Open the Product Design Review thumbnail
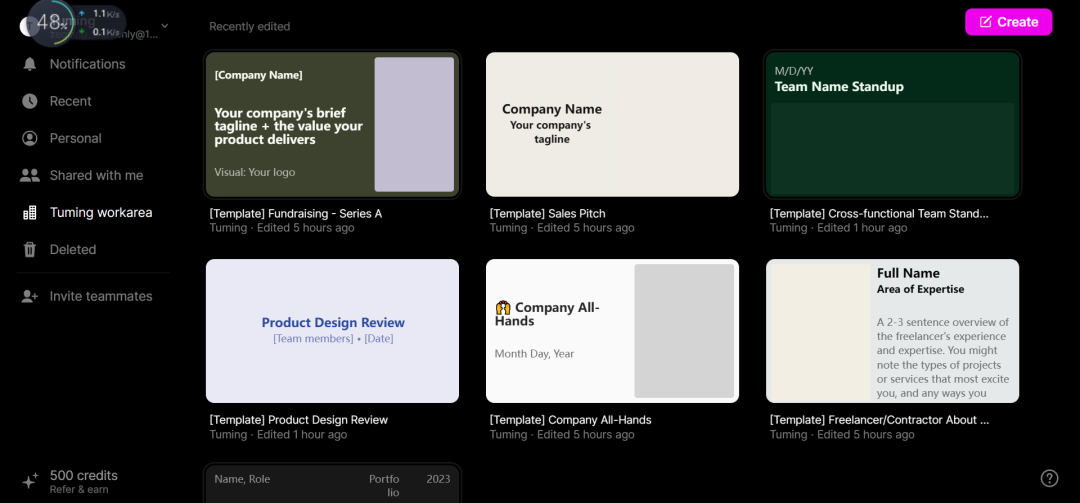 point(332,331)
